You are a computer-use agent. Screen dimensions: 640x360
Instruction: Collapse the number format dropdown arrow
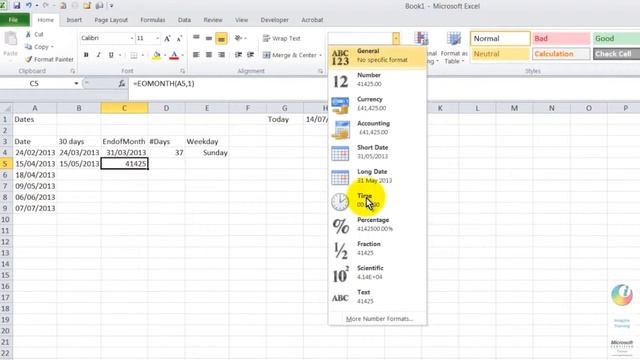[x=396, y=38]
